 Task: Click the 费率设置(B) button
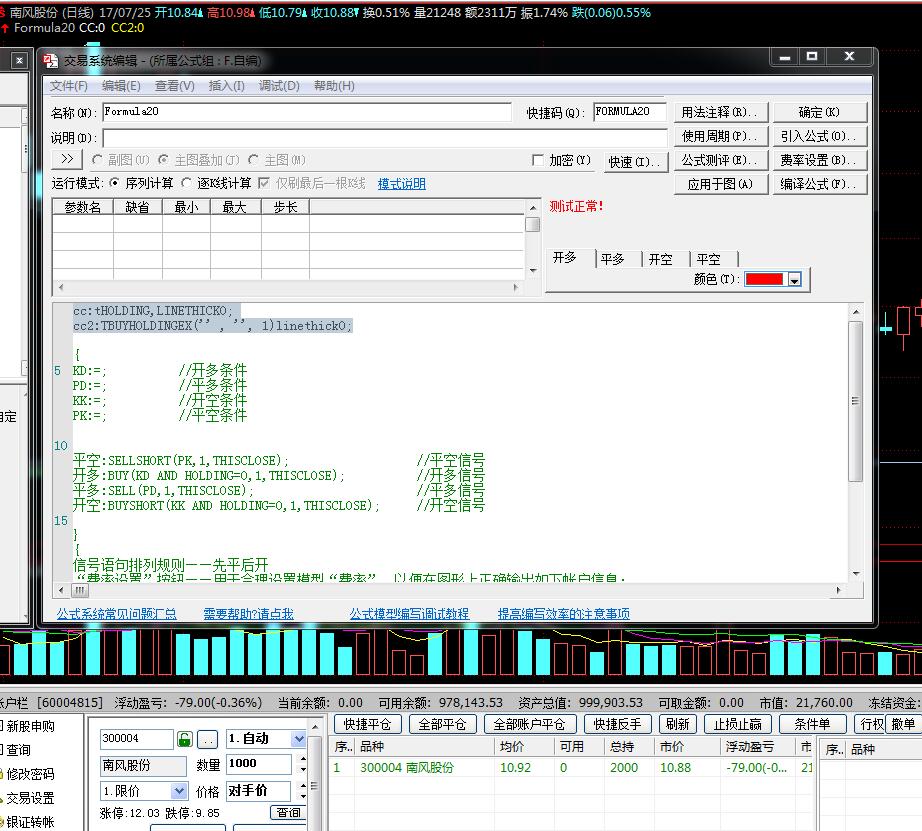click(x=820, y=160)
